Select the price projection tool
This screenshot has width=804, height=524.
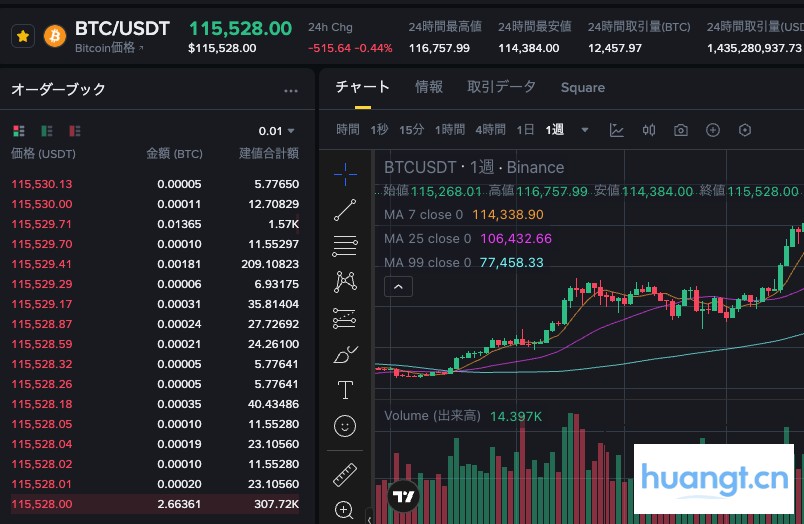345,318
